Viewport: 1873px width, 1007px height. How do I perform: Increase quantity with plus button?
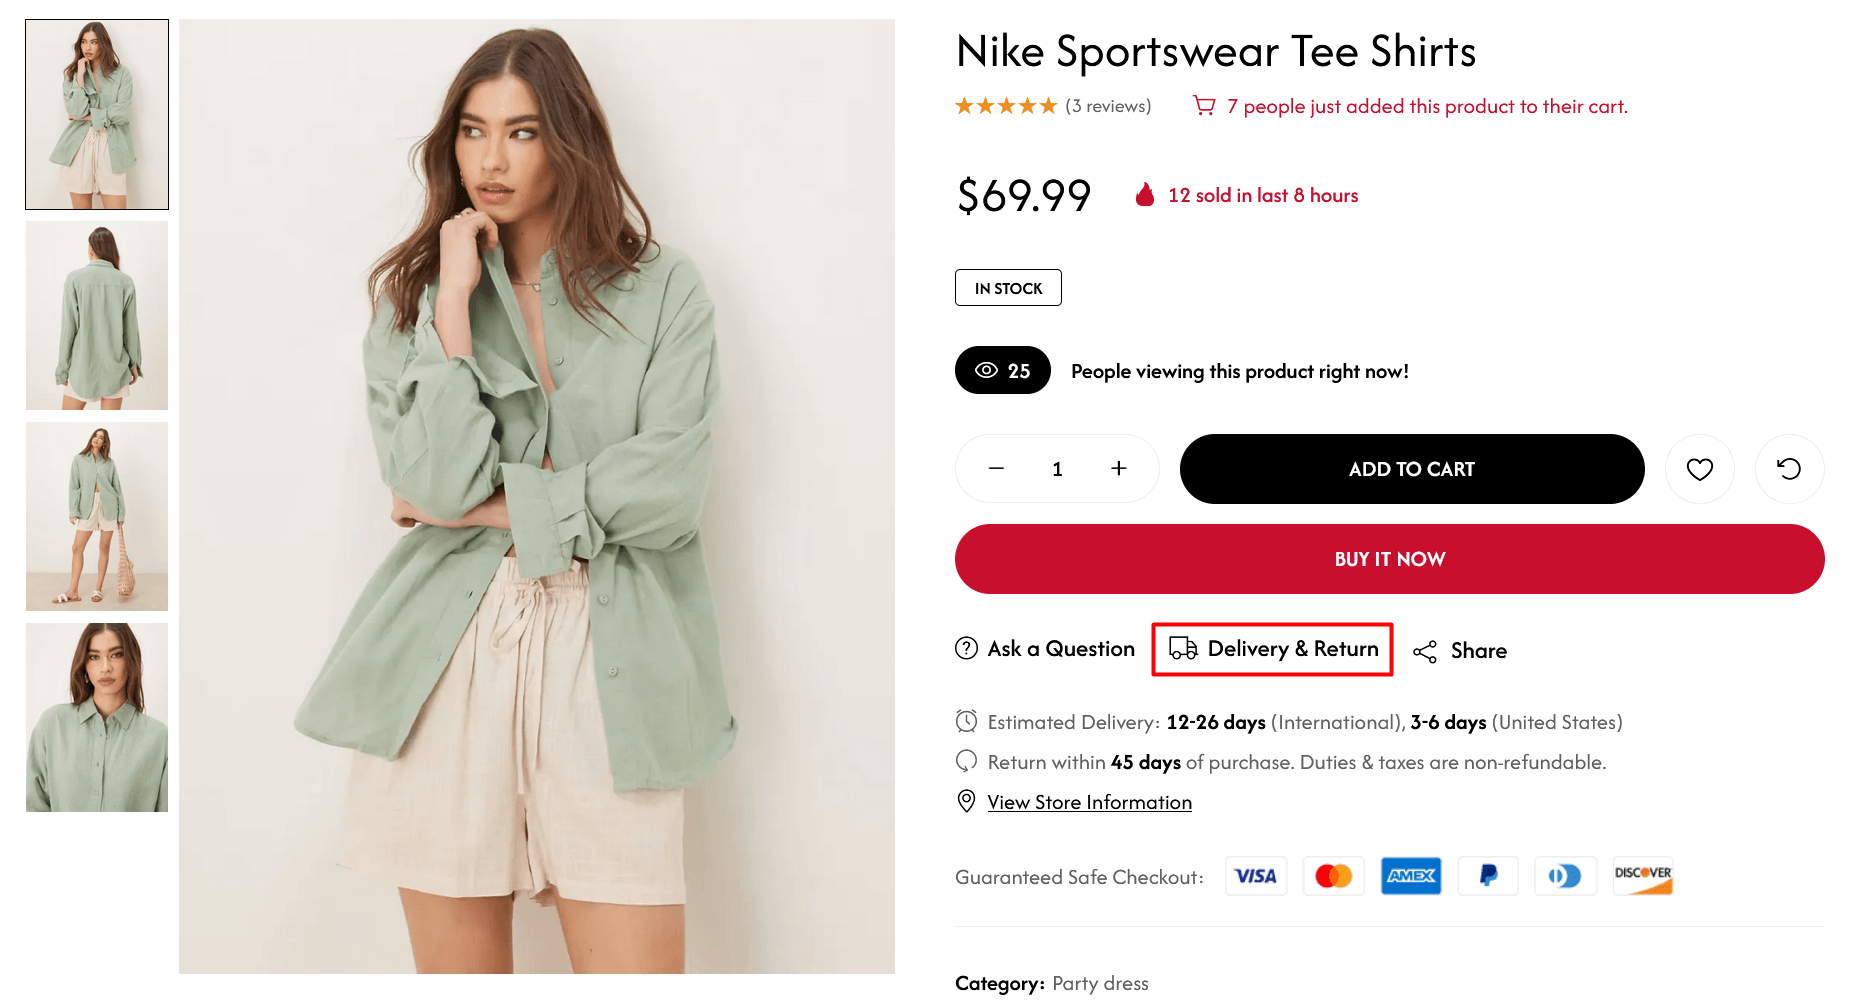[1118, 469]
